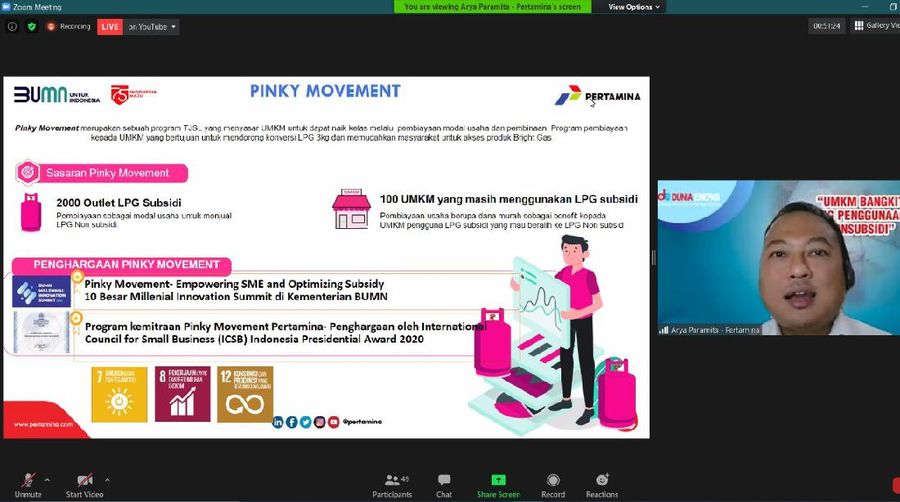Expand video options arrow beside Start Video
This screenshot has height=502, width=900.
click(x=107, y=477)
